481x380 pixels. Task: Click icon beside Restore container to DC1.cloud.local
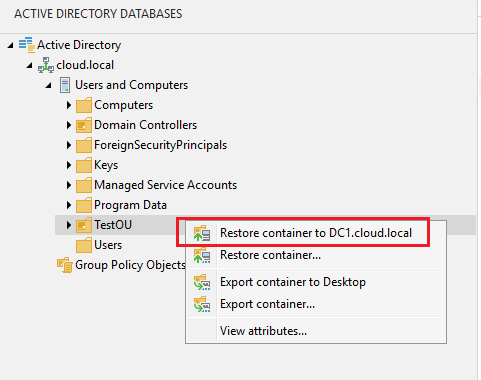[202, 233]
